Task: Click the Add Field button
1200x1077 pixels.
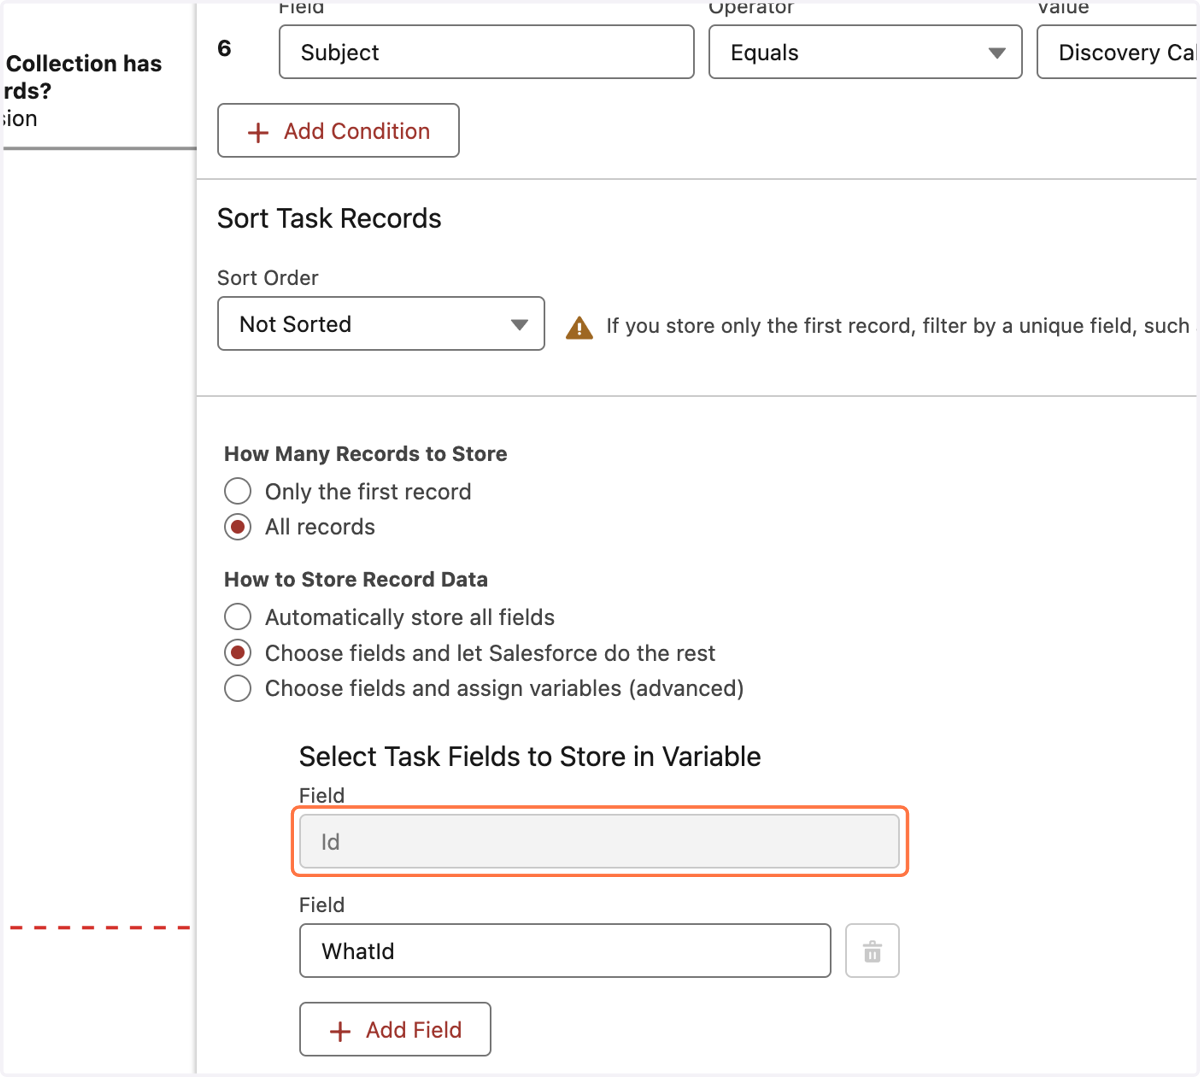Action: click(x=395, y=1029)
